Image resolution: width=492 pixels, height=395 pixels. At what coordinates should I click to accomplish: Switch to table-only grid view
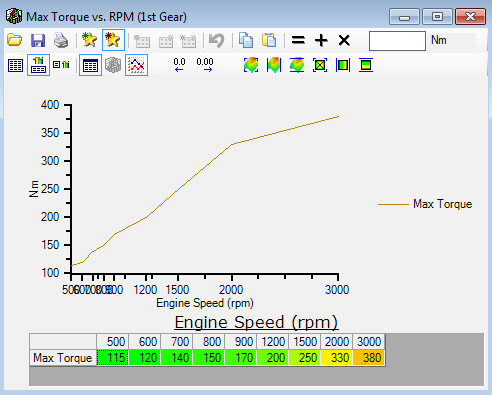[x=15, y=65]
